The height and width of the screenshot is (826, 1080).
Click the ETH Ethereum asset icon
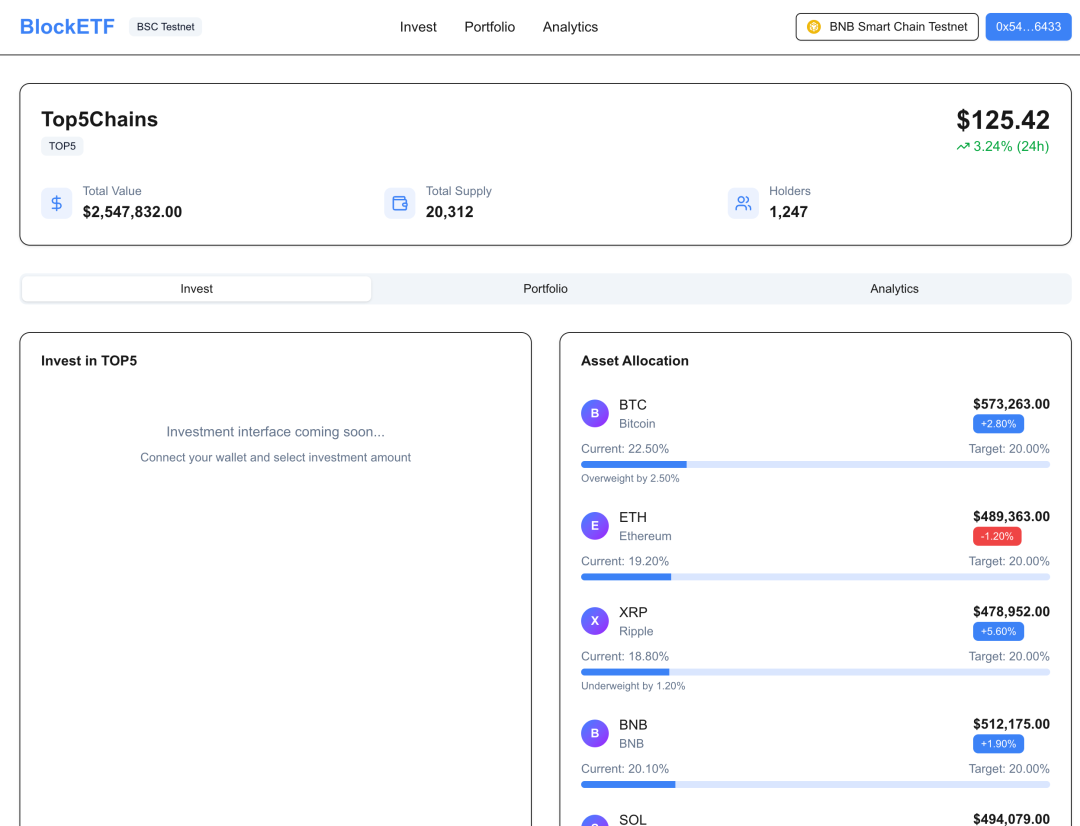595,526
